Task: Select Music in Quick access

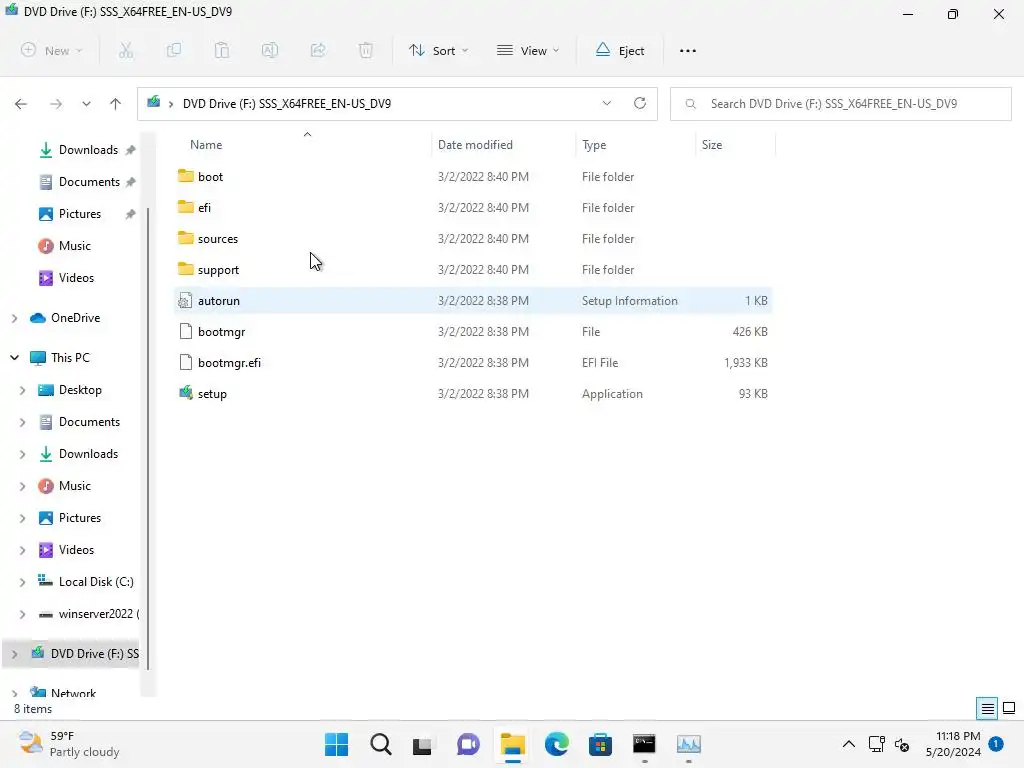Action: pyautogui.click(x=74, y=246)
